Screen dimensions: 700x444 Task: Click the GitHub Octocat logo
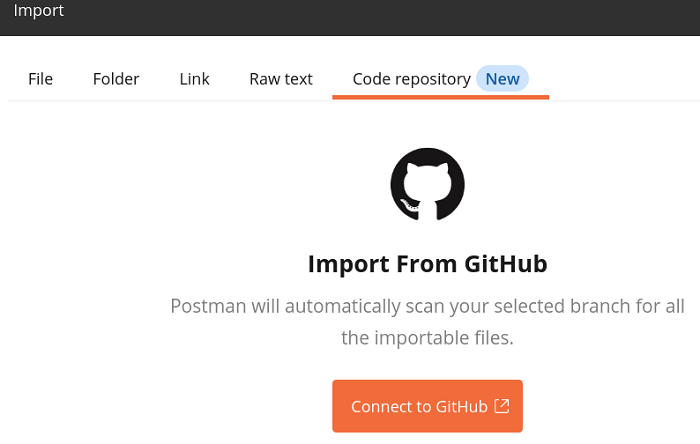point(427,184)
